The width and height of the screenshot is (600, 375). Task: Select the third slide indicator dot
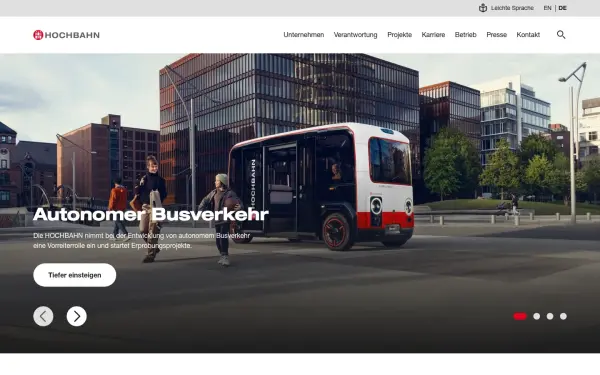pos(550,316)
